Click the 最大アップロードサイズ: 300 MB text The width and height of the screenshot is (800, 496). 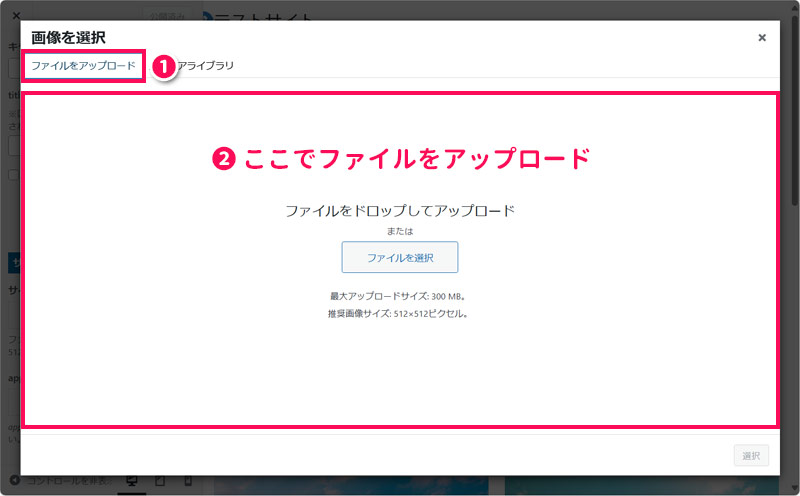pos(398,296)
